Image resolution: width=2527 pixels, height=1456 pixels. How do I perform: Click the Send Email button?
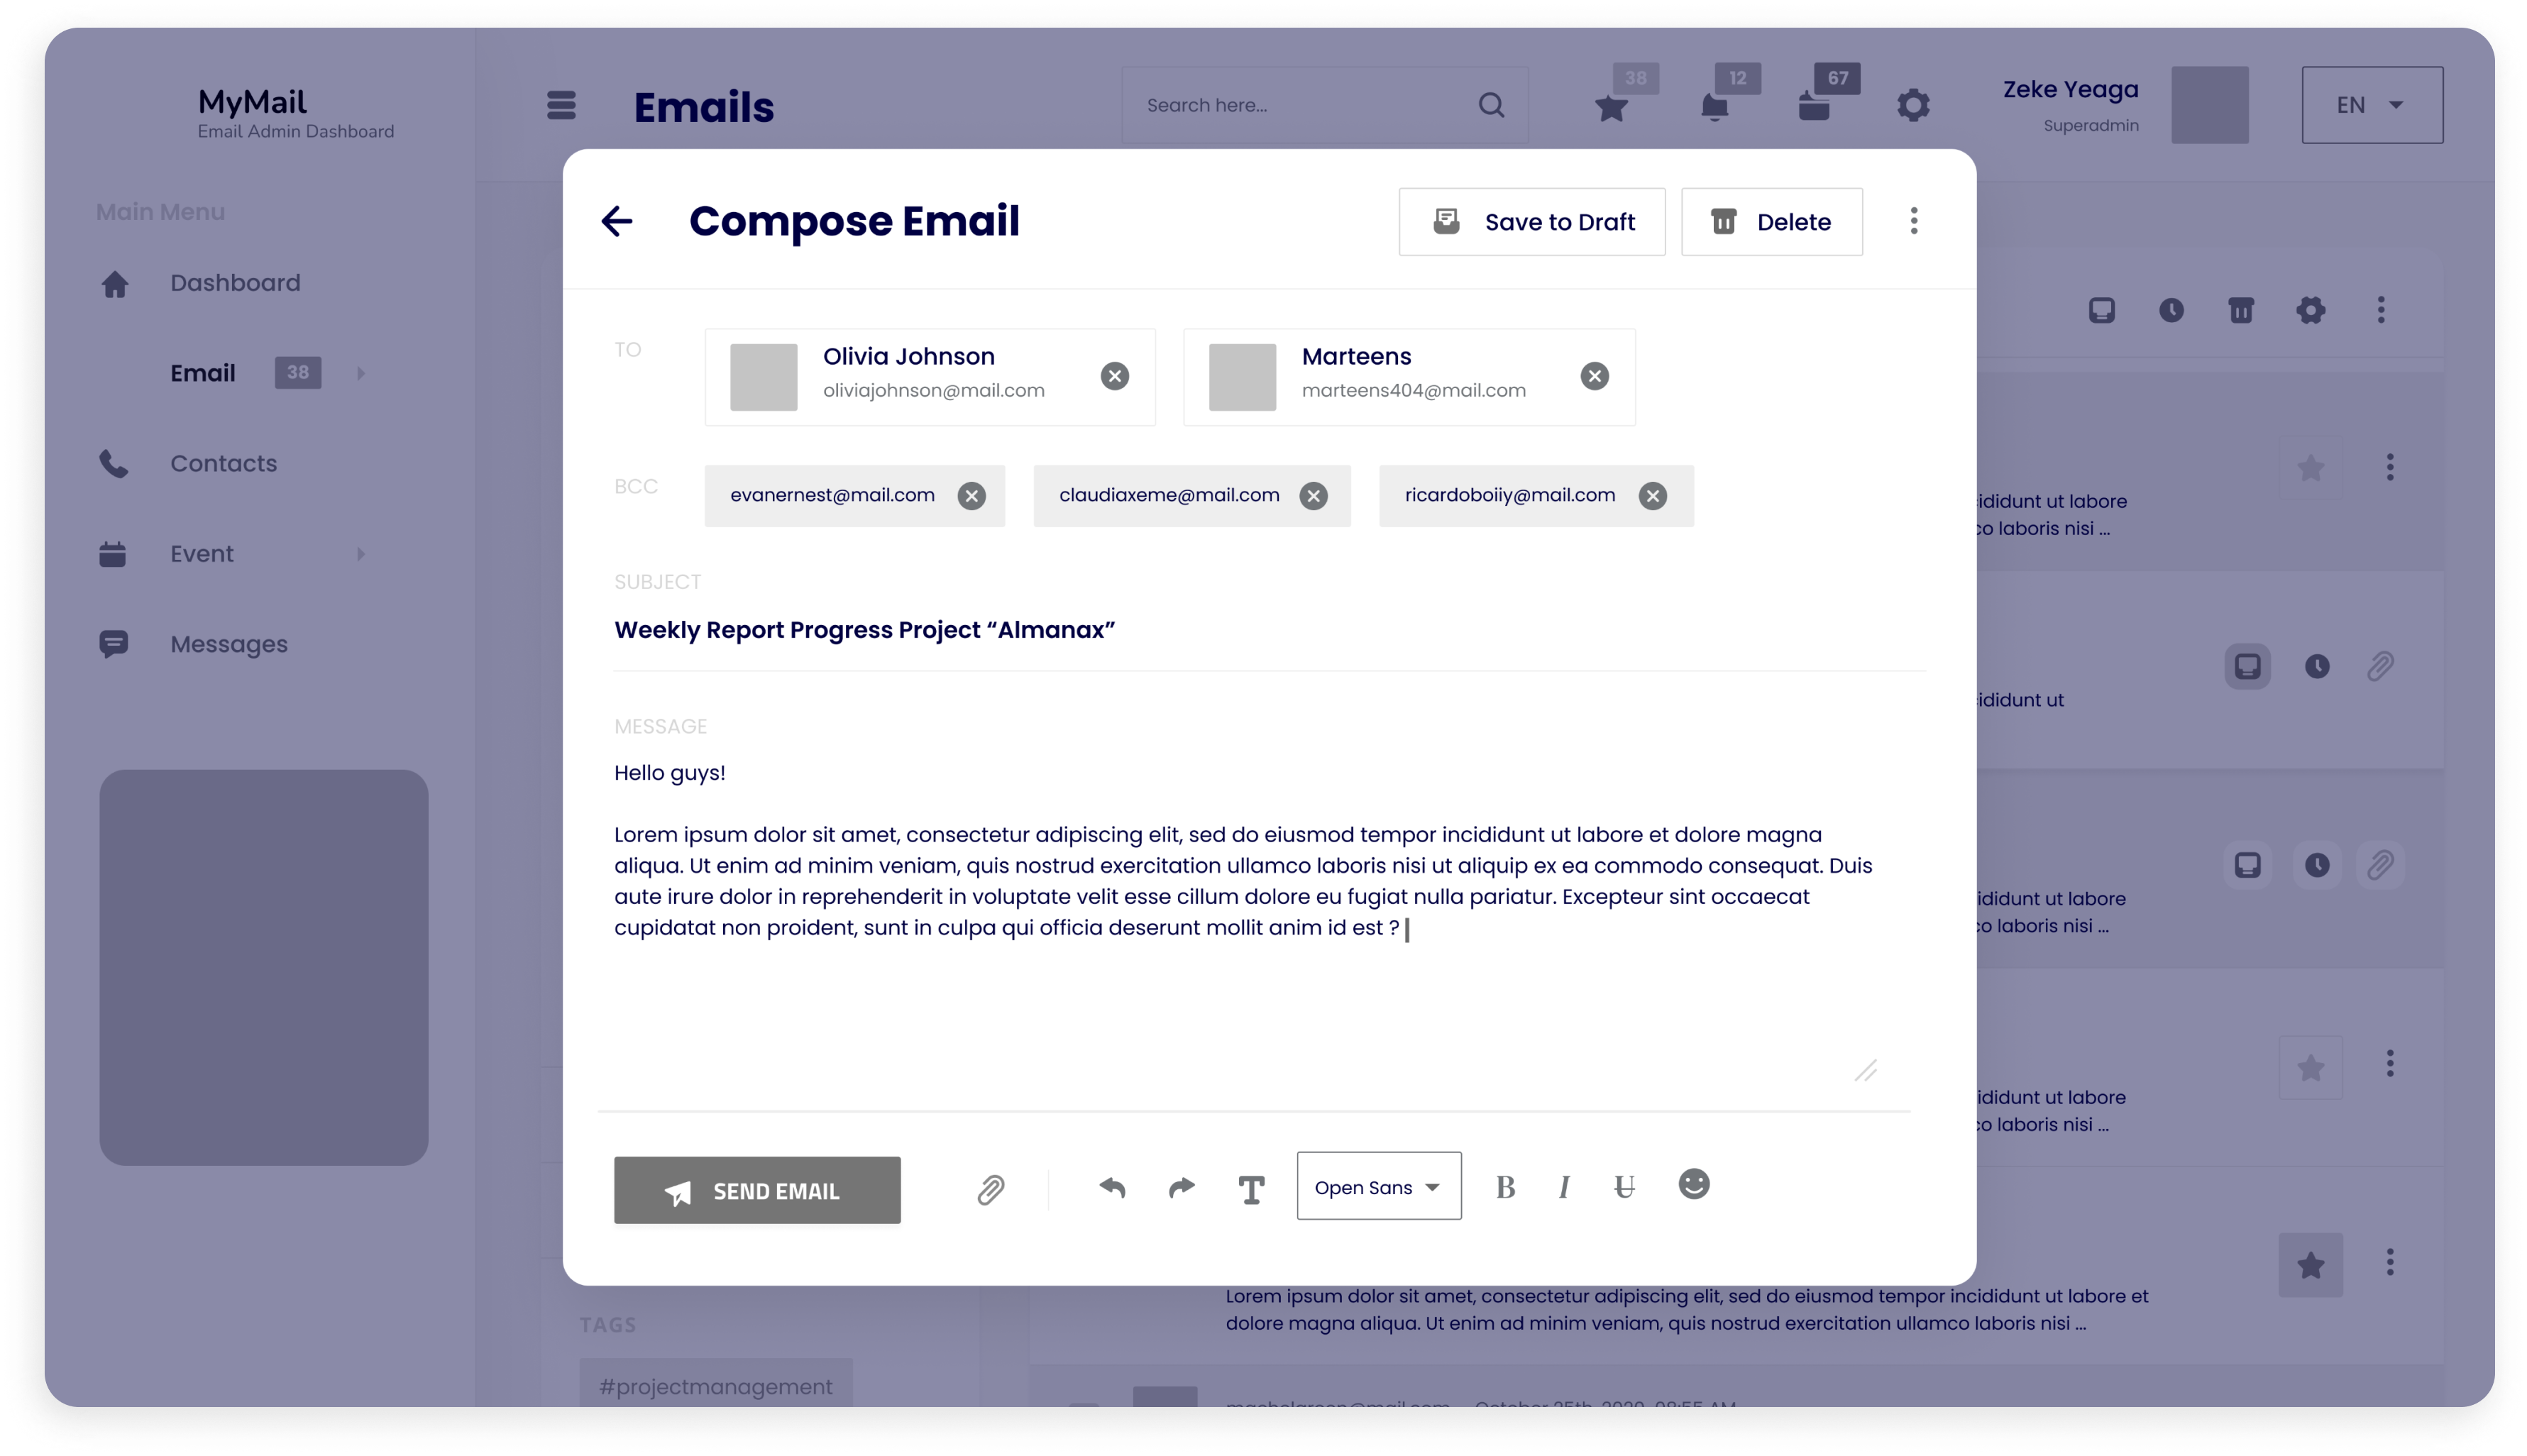click(756, 1191)
